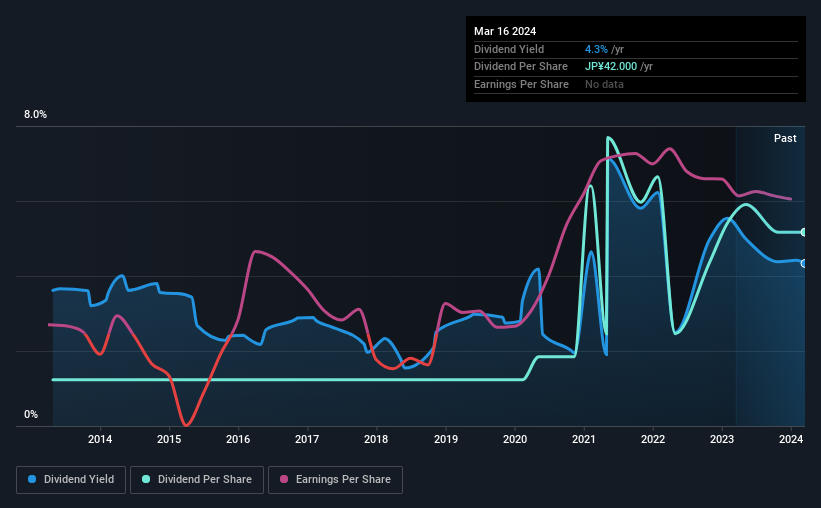The image size is (821, 508).
Task: Click the No data earnings value
Action: (x=604, y=84)
